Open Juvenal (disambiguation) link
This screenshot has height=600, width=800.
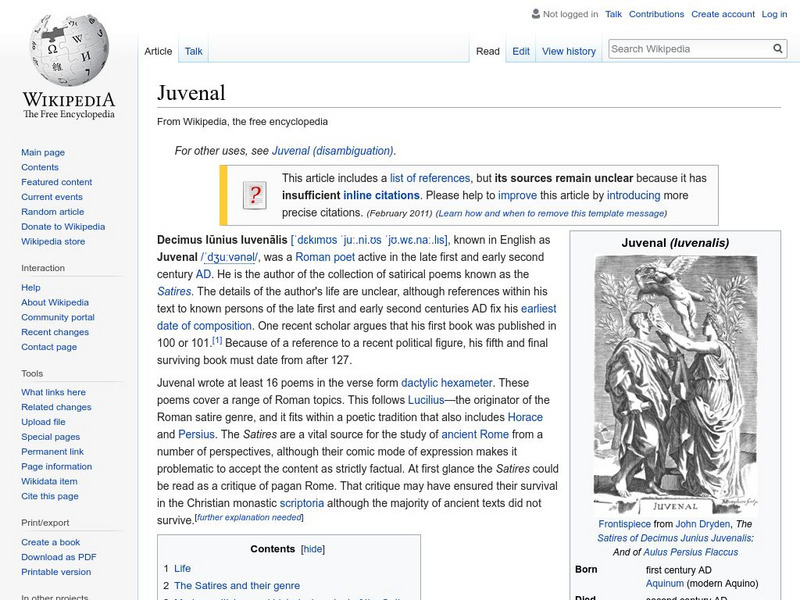click(333, 151)
